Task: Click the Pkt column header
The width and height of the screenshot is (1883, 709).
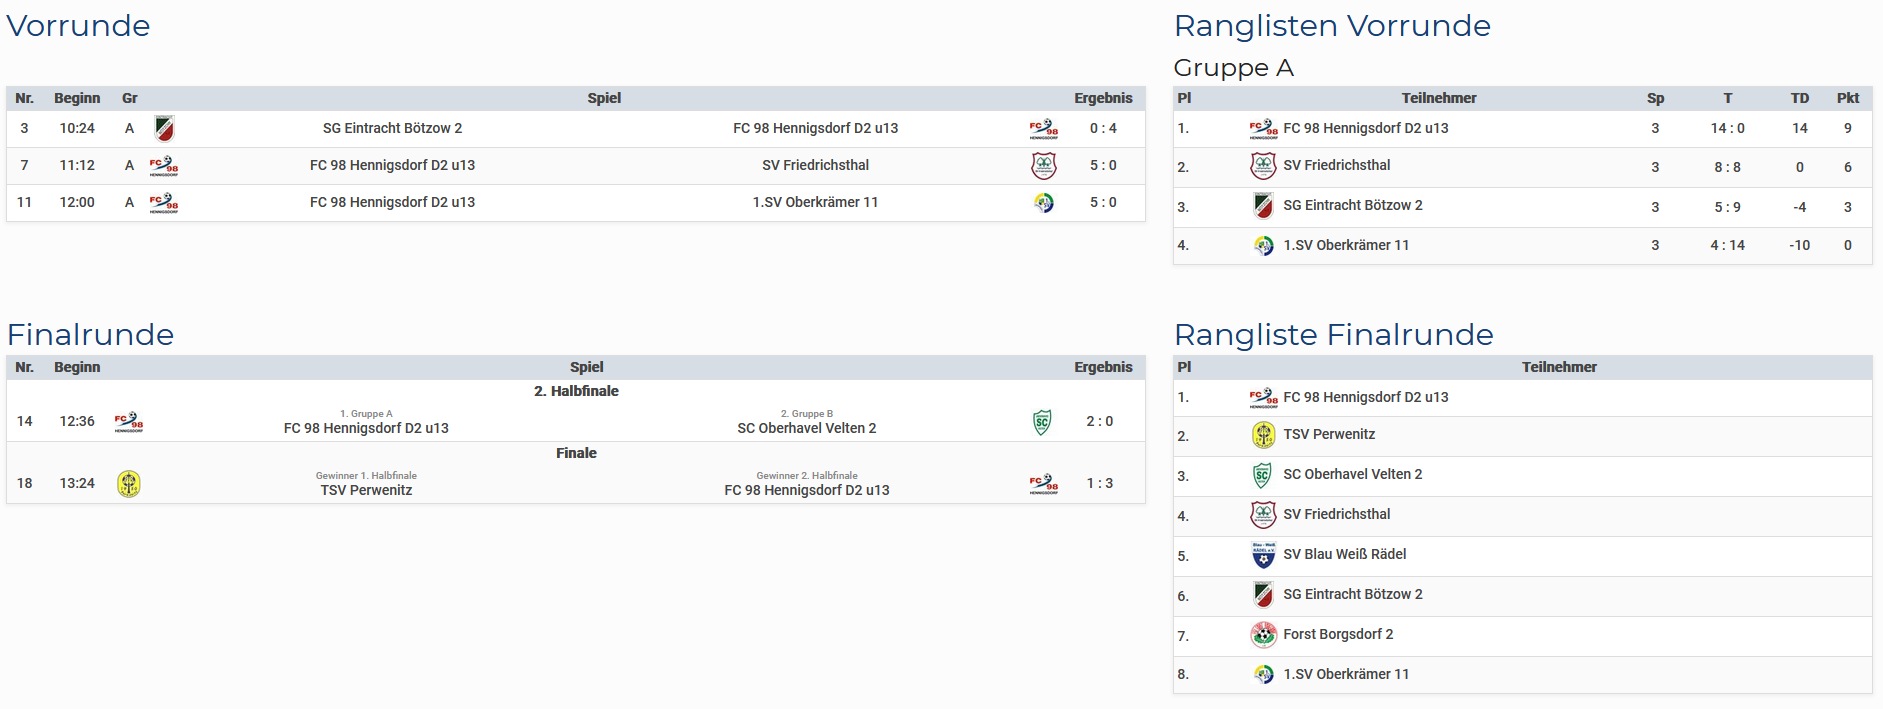Action: pyautogui.click(x=1847, y=98)
